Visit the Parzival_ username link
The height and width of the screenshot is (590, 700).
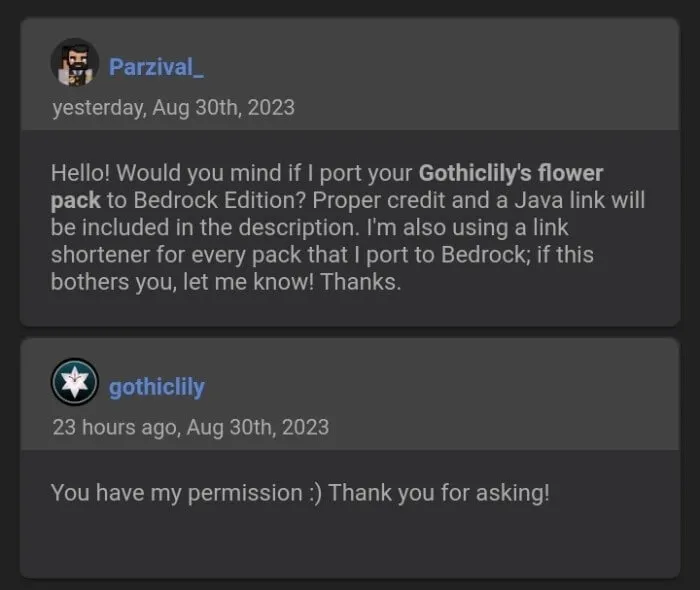point(156,67)
